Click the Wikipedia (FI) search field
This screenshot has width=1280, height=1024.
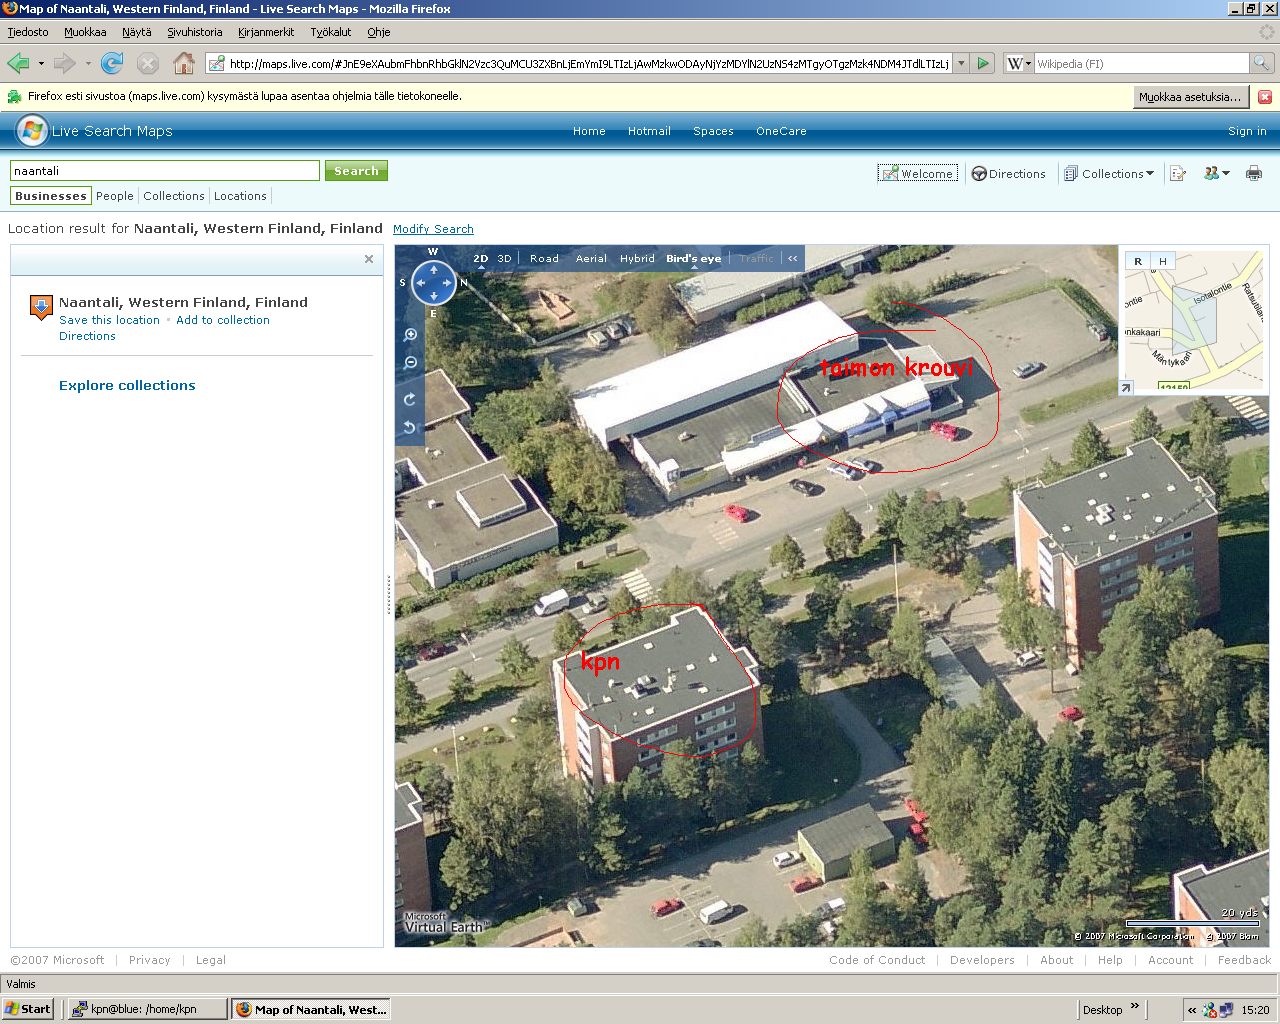1142,64
